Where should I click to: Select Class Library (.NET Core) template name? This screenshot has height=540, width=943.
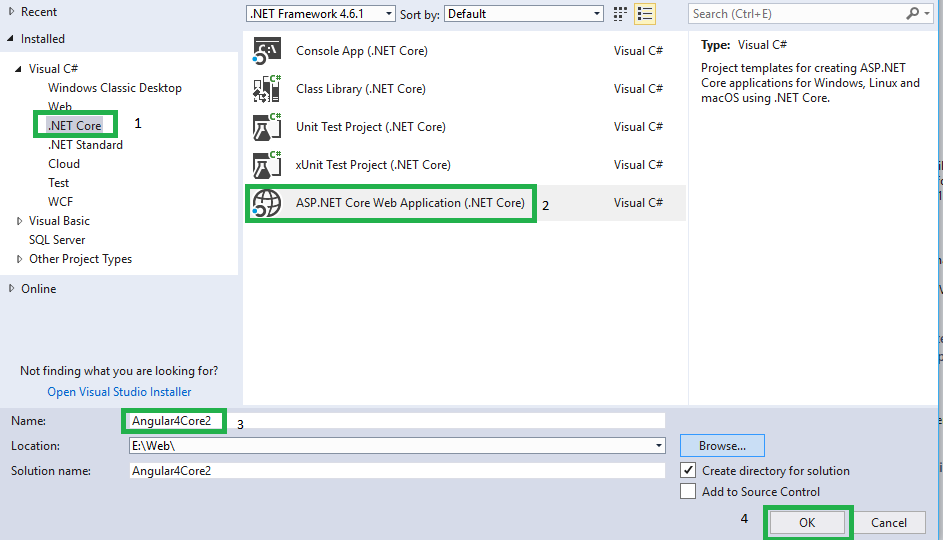click(x=361, y=89)
